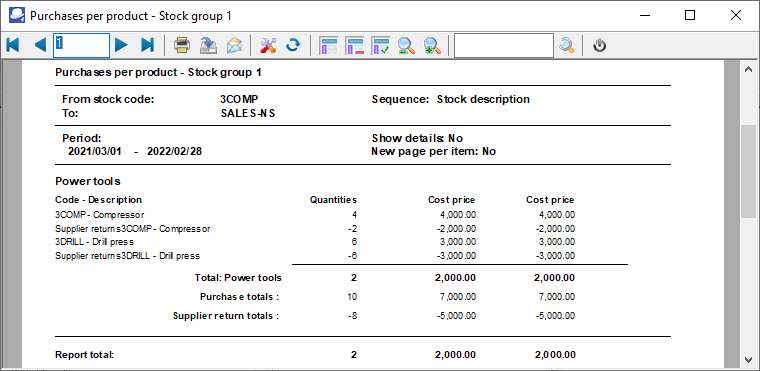Click the page number field
This screenshot has width=760, height=371.
coord(81,46)
